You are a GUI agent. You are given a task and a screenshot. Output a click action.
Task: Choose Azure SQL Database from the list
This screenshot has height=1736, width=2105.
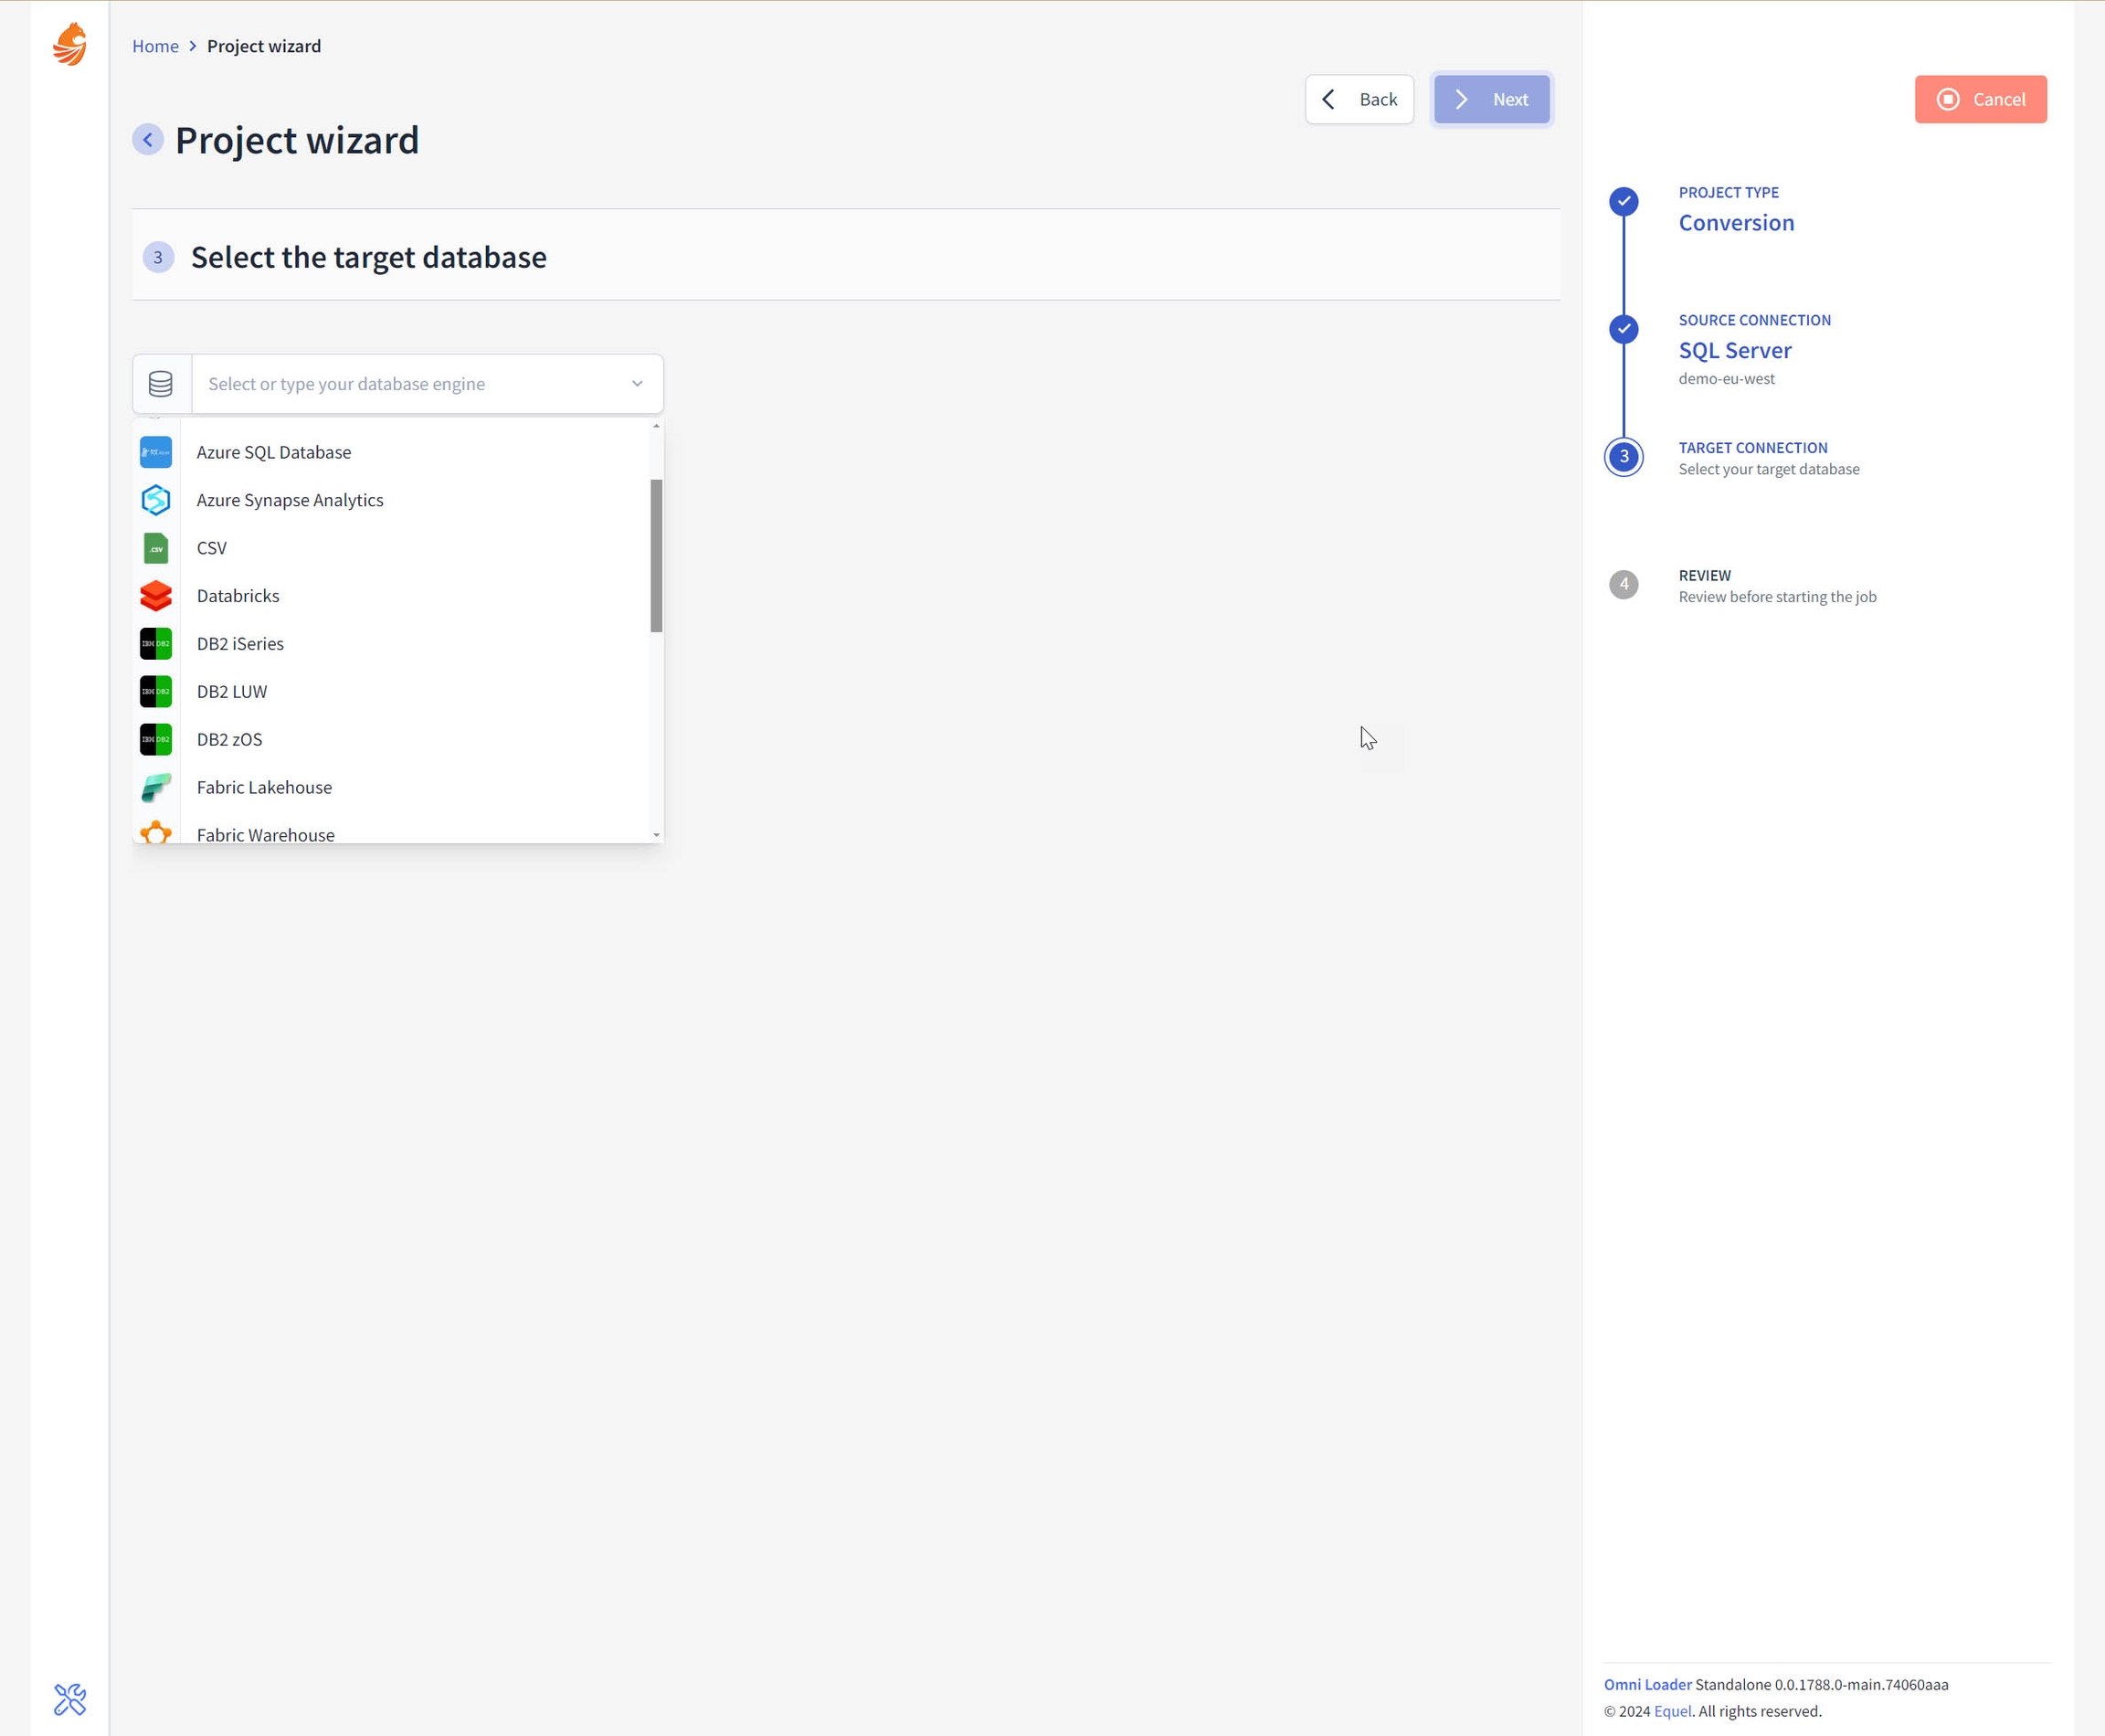click(274, 452)
